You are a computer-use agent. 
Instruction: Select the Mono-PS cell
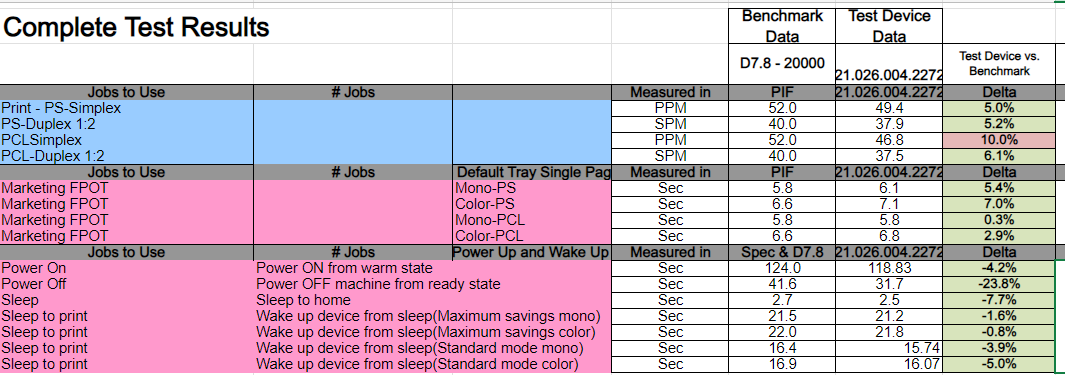[x=532, y=188]
